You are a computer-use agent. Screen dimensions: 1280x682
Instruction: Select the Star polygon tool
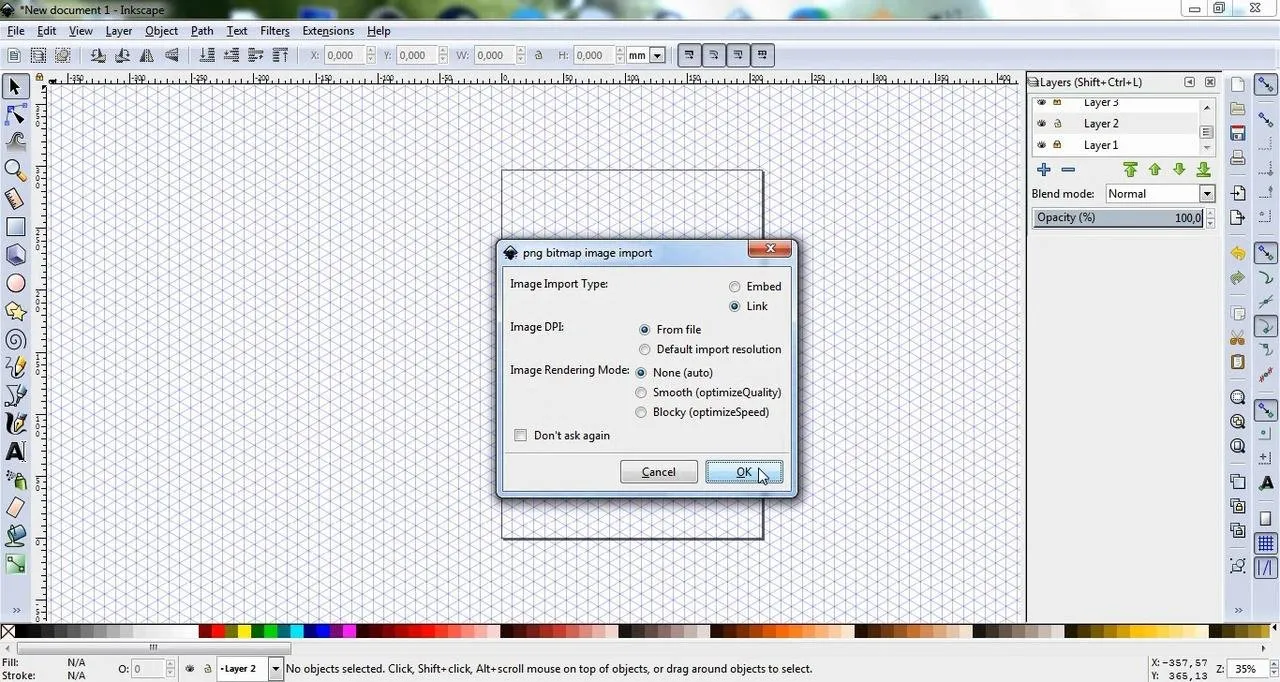pyautogui.click(x=15, y=312)
